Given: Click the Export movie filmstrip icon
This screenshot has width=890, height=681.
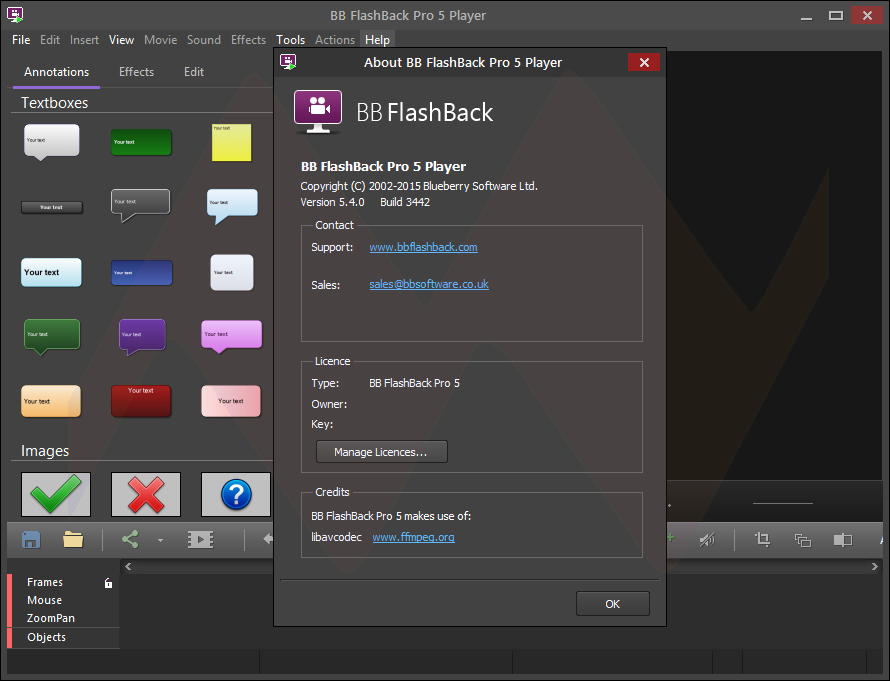Looking at the screenshot, I should pos(200,540).
